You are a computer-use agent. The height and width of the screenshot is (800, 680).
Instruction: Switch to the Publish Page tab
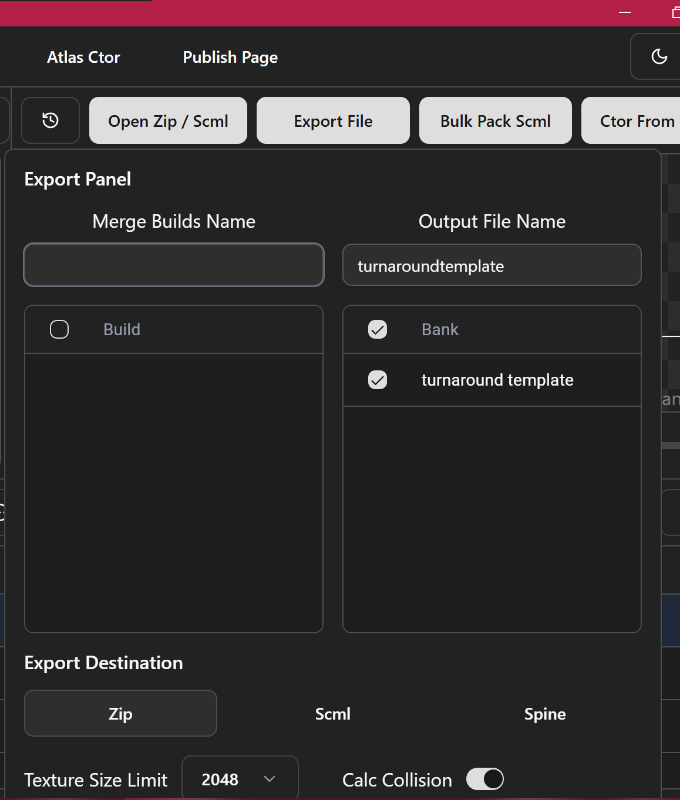click(230, 57)
